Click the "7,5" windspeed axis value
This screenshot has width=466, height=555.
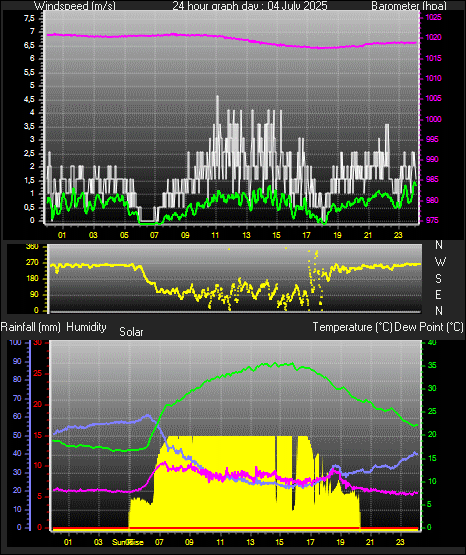point(29,18)
